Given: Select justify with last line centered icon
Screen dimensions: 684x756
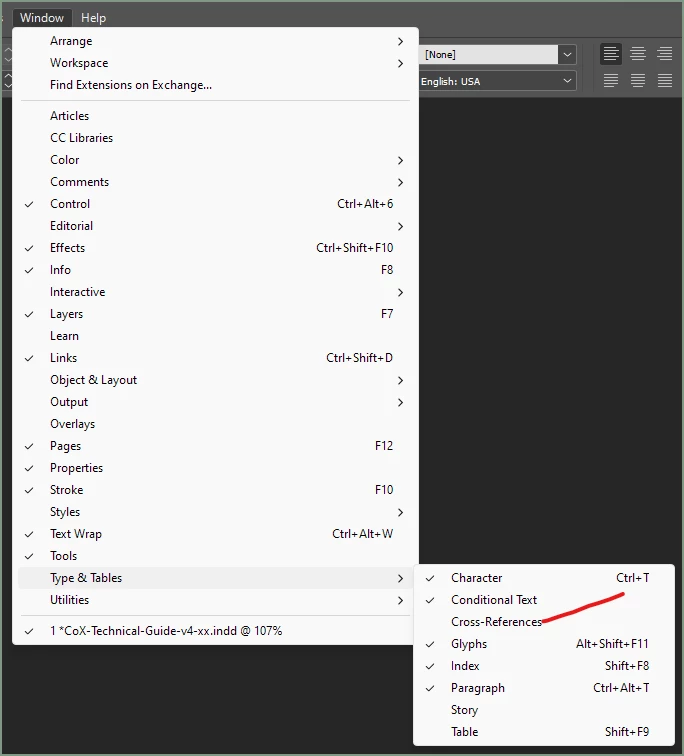Looking at the screenshot, I should pos(638,81).
